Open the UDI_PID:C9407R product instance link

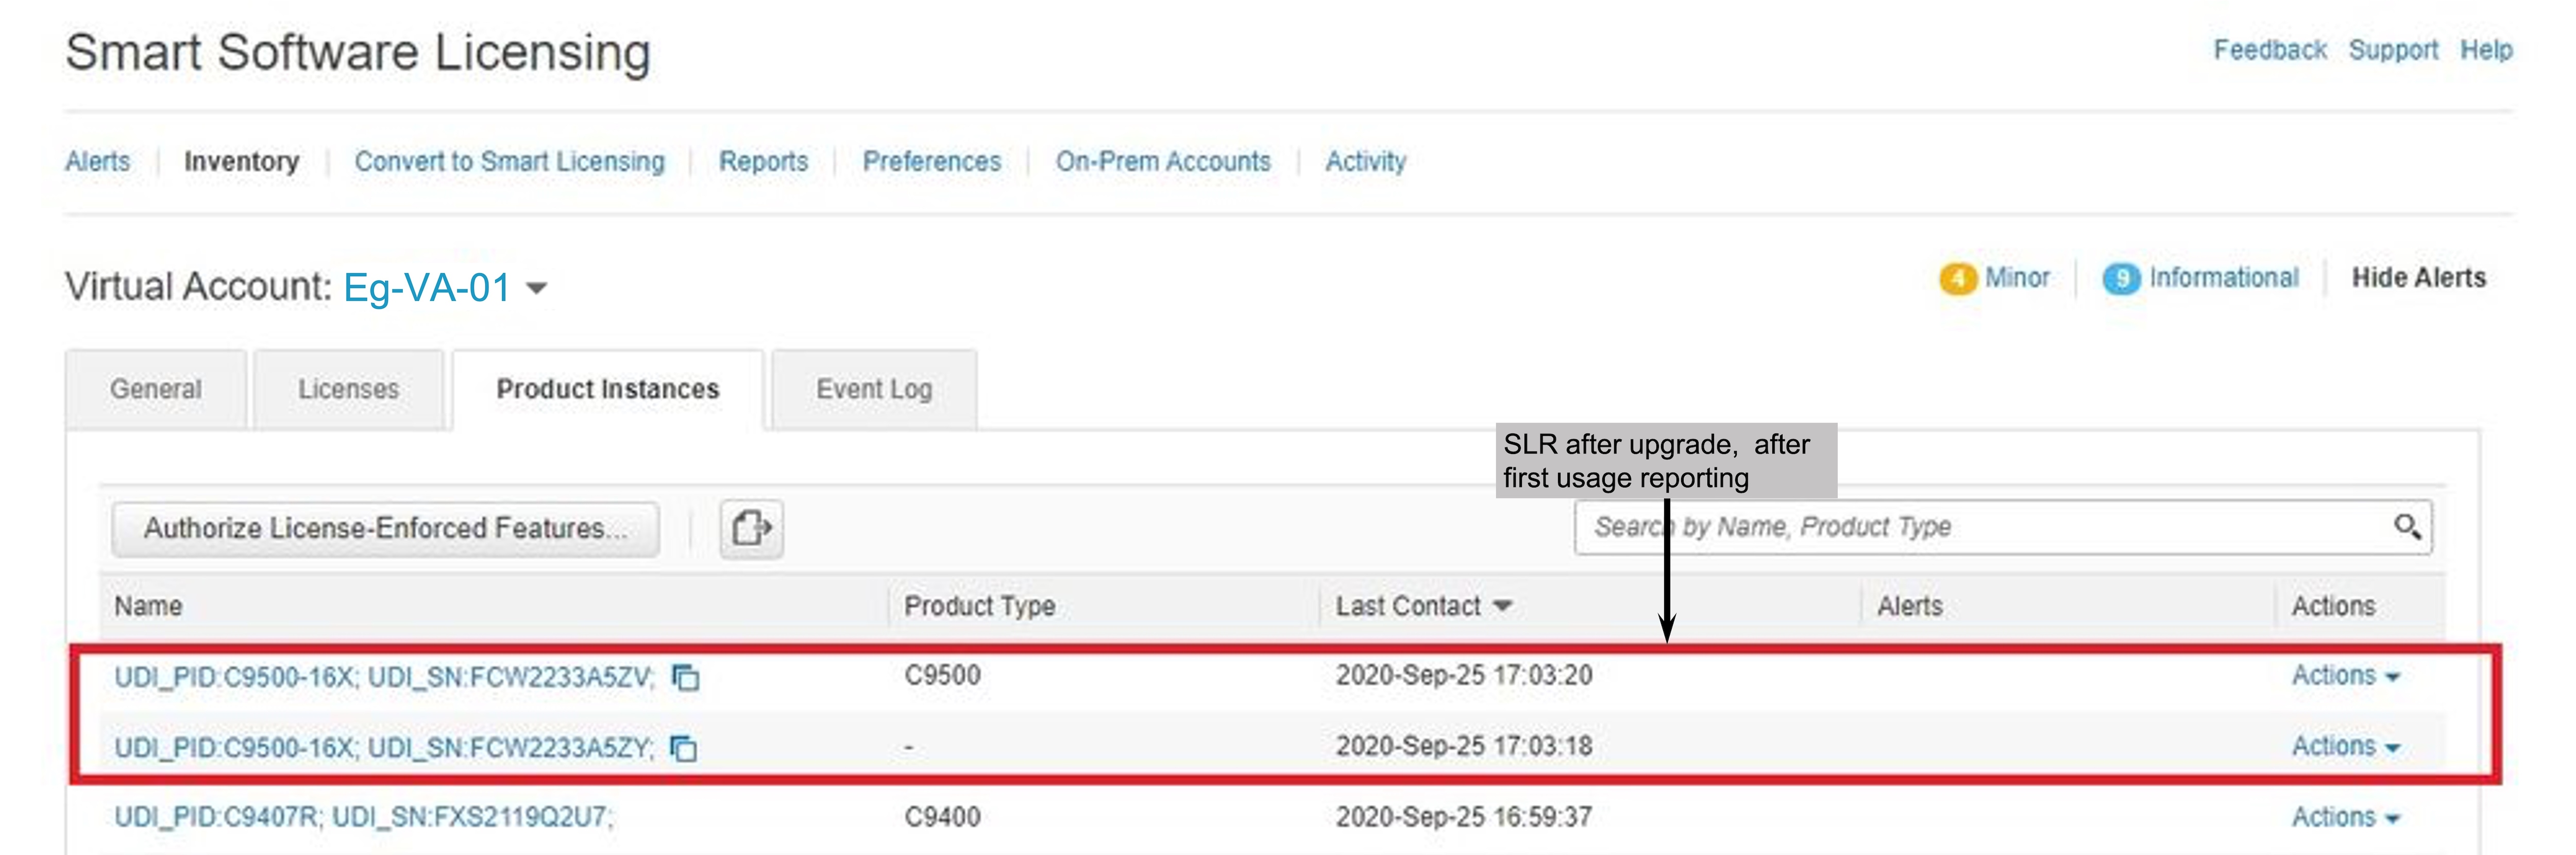tap(363, 817)
